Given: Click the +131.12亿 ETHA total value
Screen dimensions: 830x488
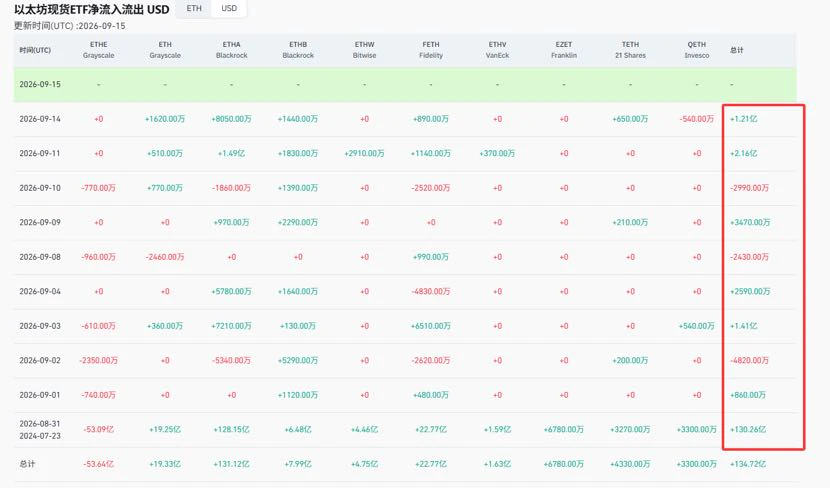Looking at the screenshot, I should coord(231,464).
